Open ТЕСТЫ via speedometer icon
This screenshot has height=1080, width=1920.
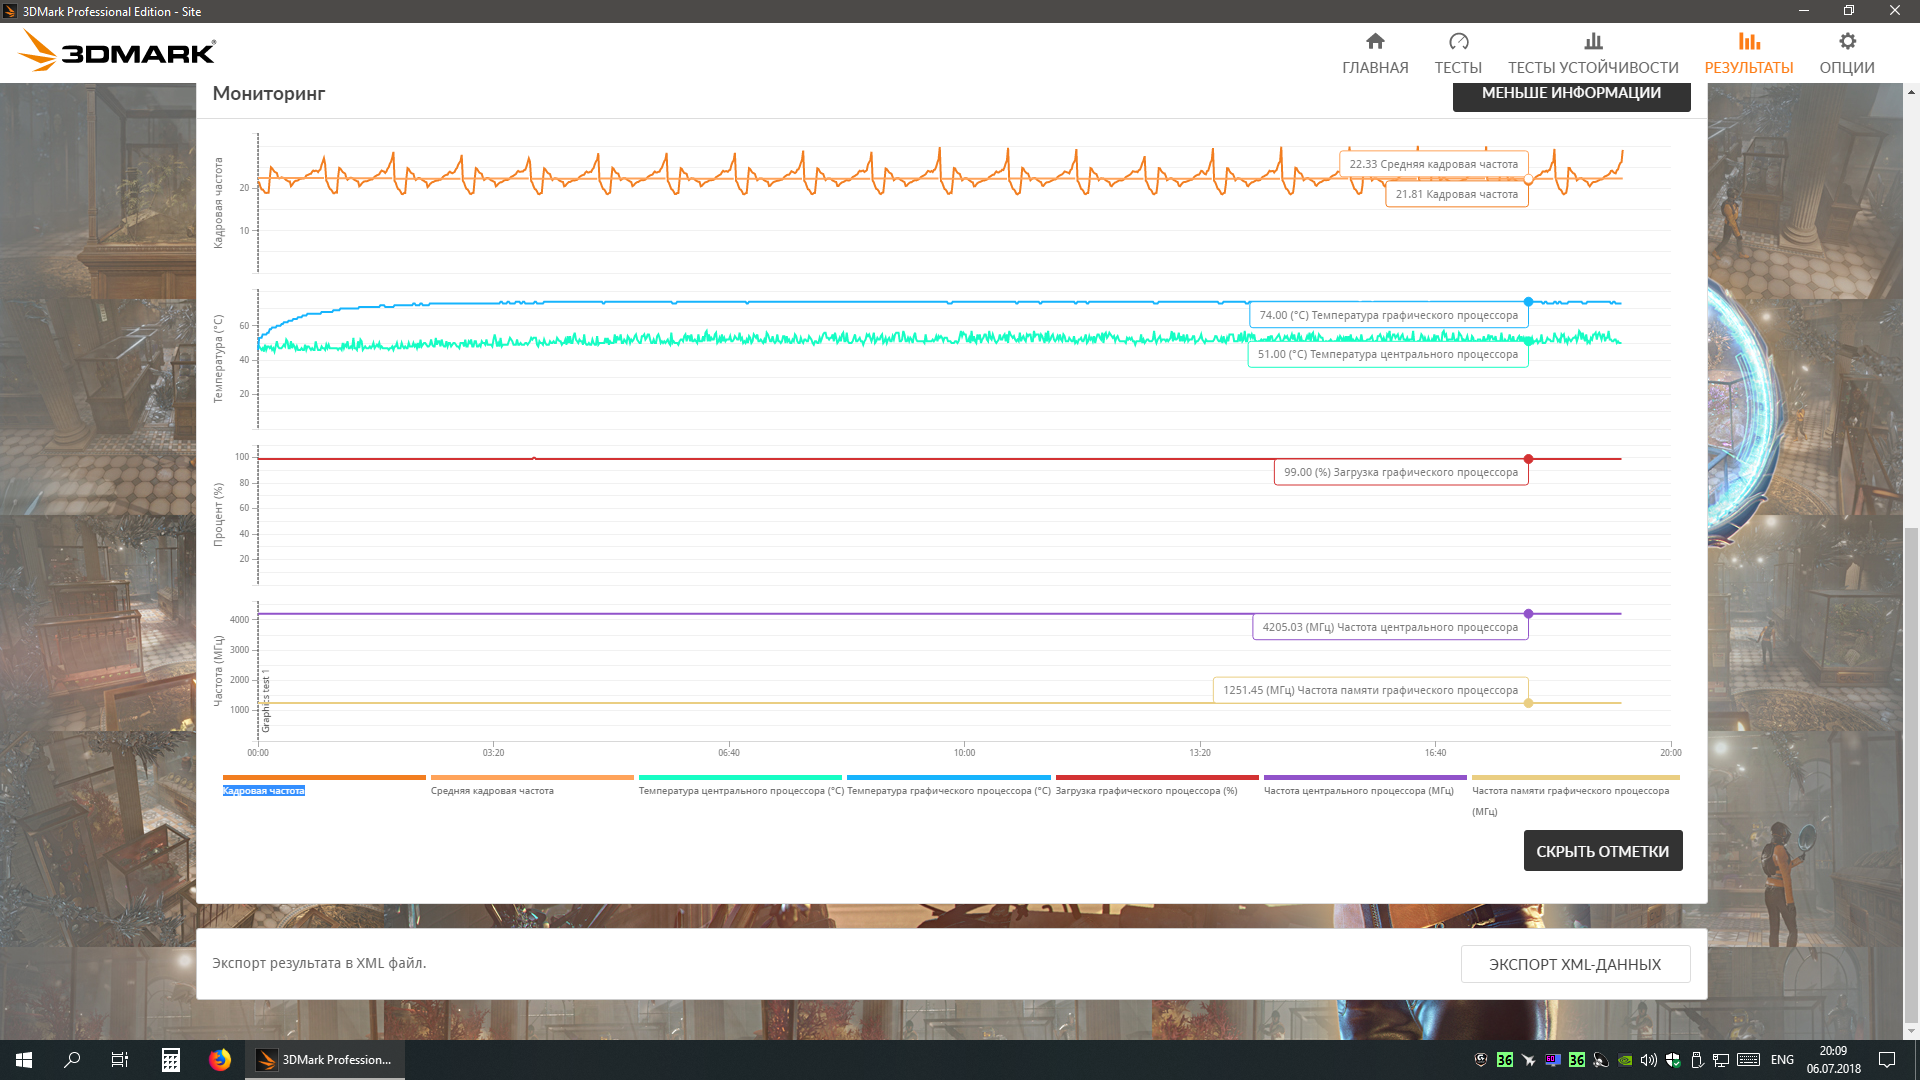(1458, 41)
